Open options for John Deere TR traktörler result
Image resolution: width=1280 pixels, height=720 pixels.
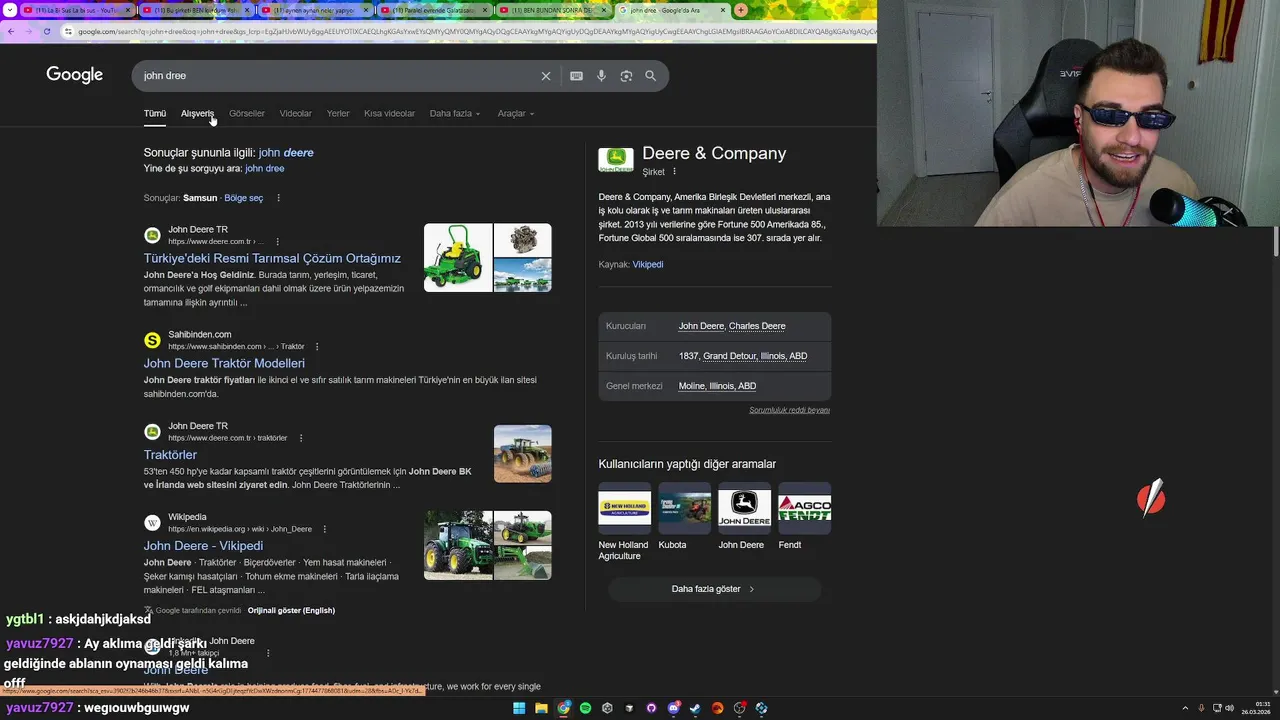[300, 438]
